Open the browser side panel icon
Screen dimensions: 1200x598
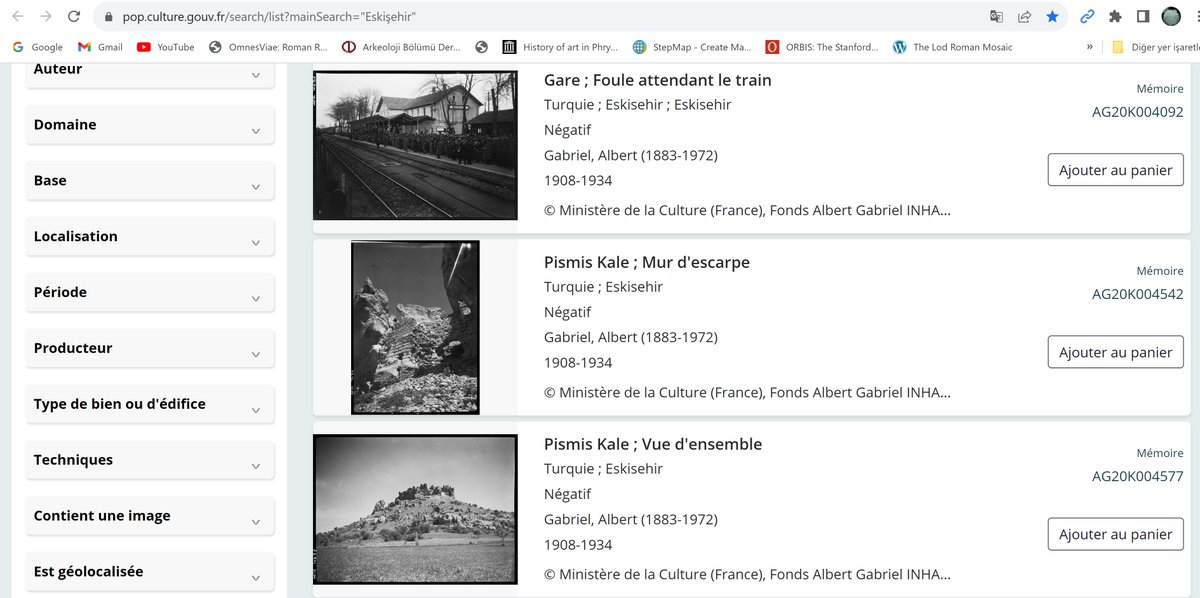tap(1143, 17)
